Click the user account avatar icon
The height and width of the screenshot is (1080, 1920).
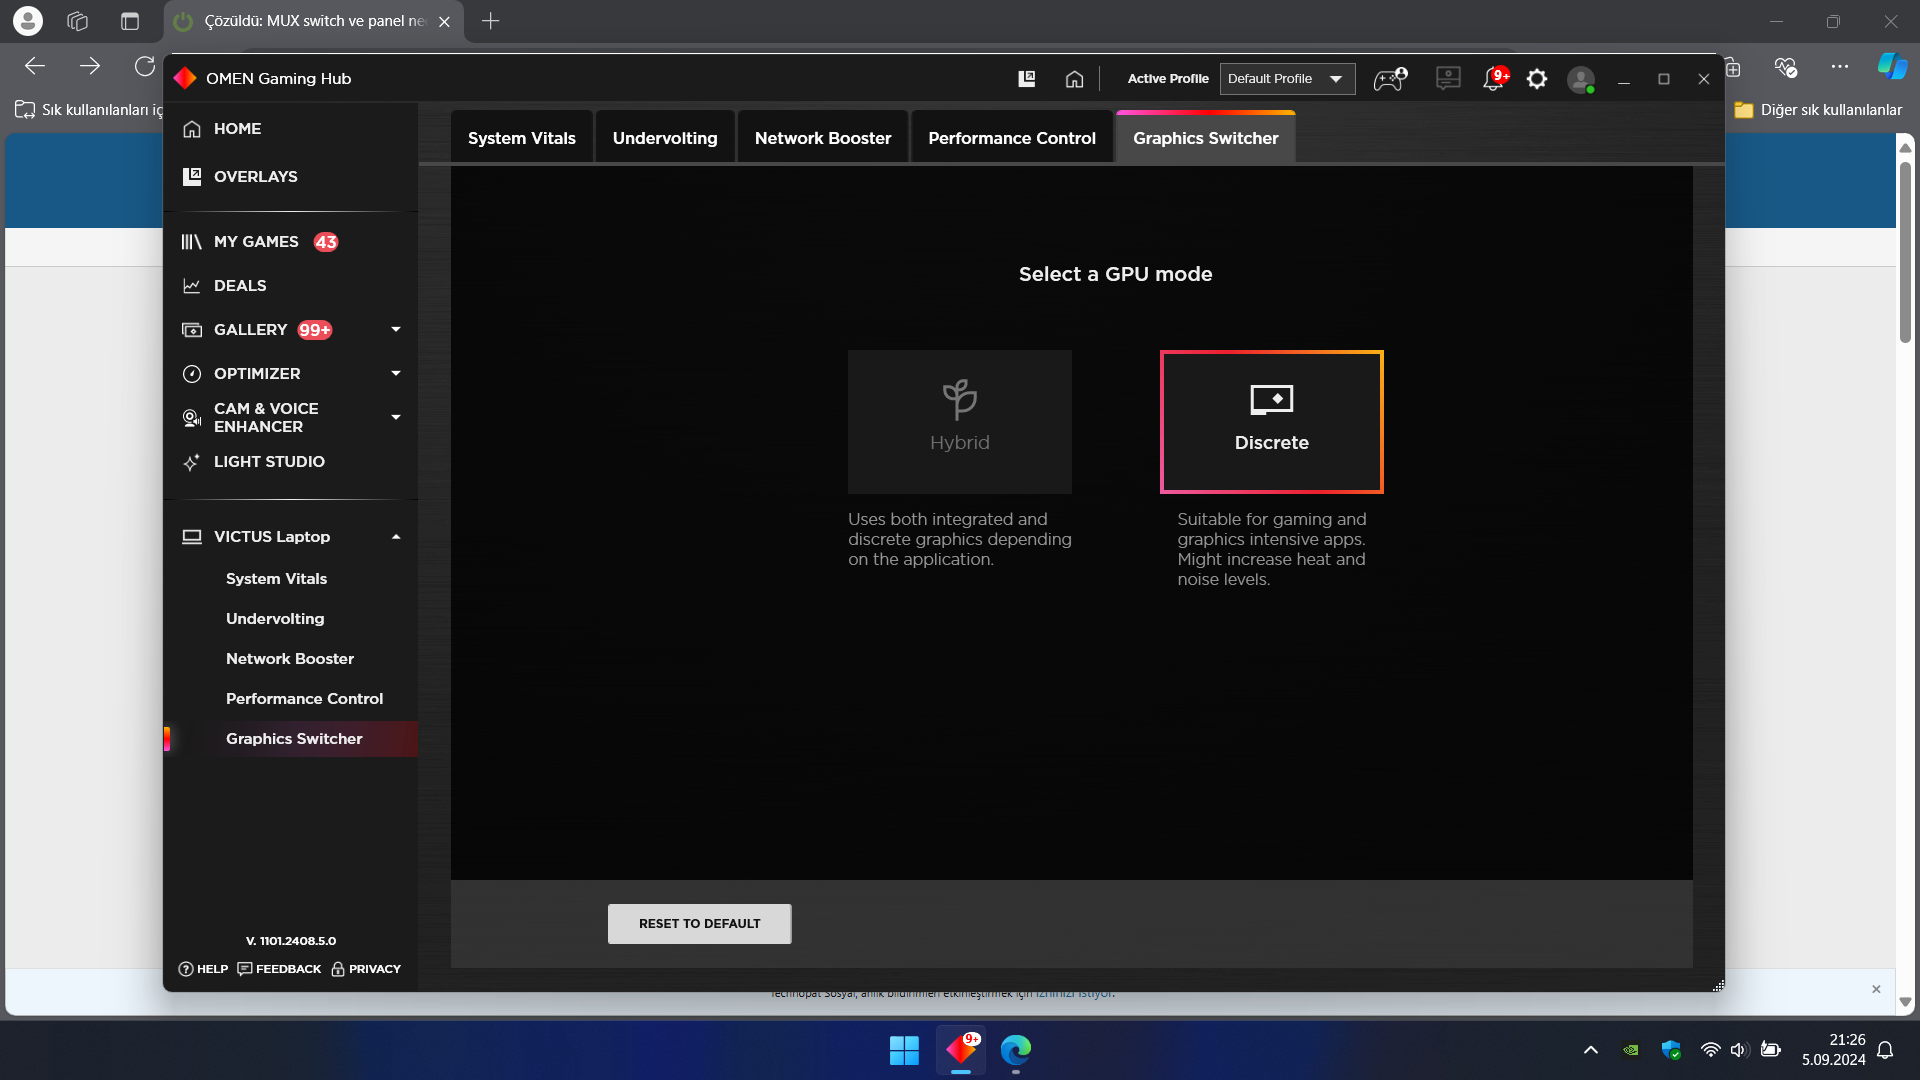point(1580,79)
